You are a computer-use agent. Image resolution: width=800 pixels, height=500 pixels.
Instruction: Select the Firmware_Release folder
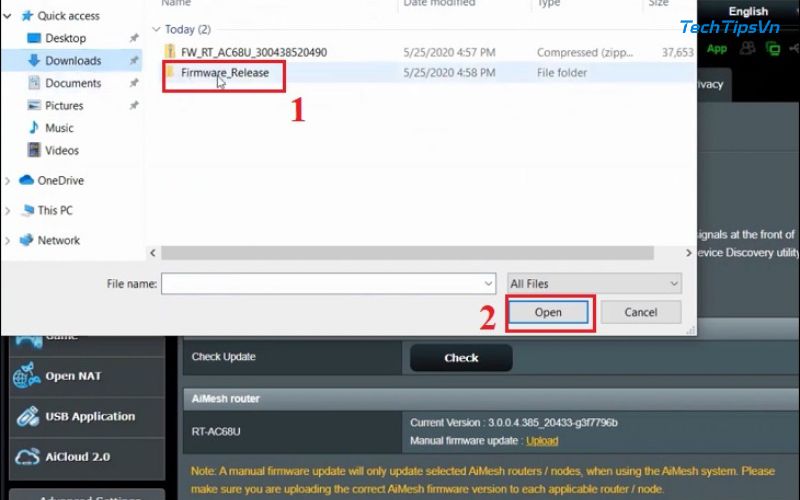224,73
